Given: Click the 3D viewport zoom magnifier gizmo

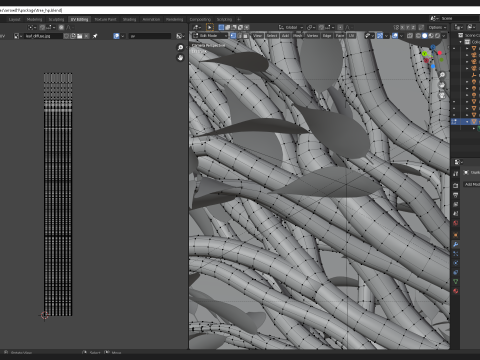Looking at the screenshot, I should (x=442, y=75).
